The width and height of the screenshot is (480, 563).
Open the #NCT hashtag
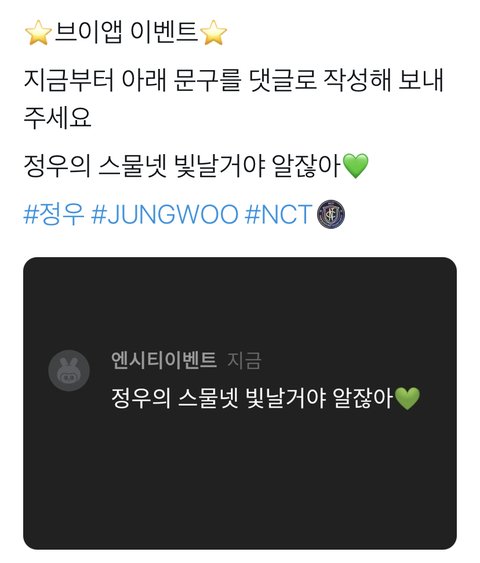coord(278,214)
